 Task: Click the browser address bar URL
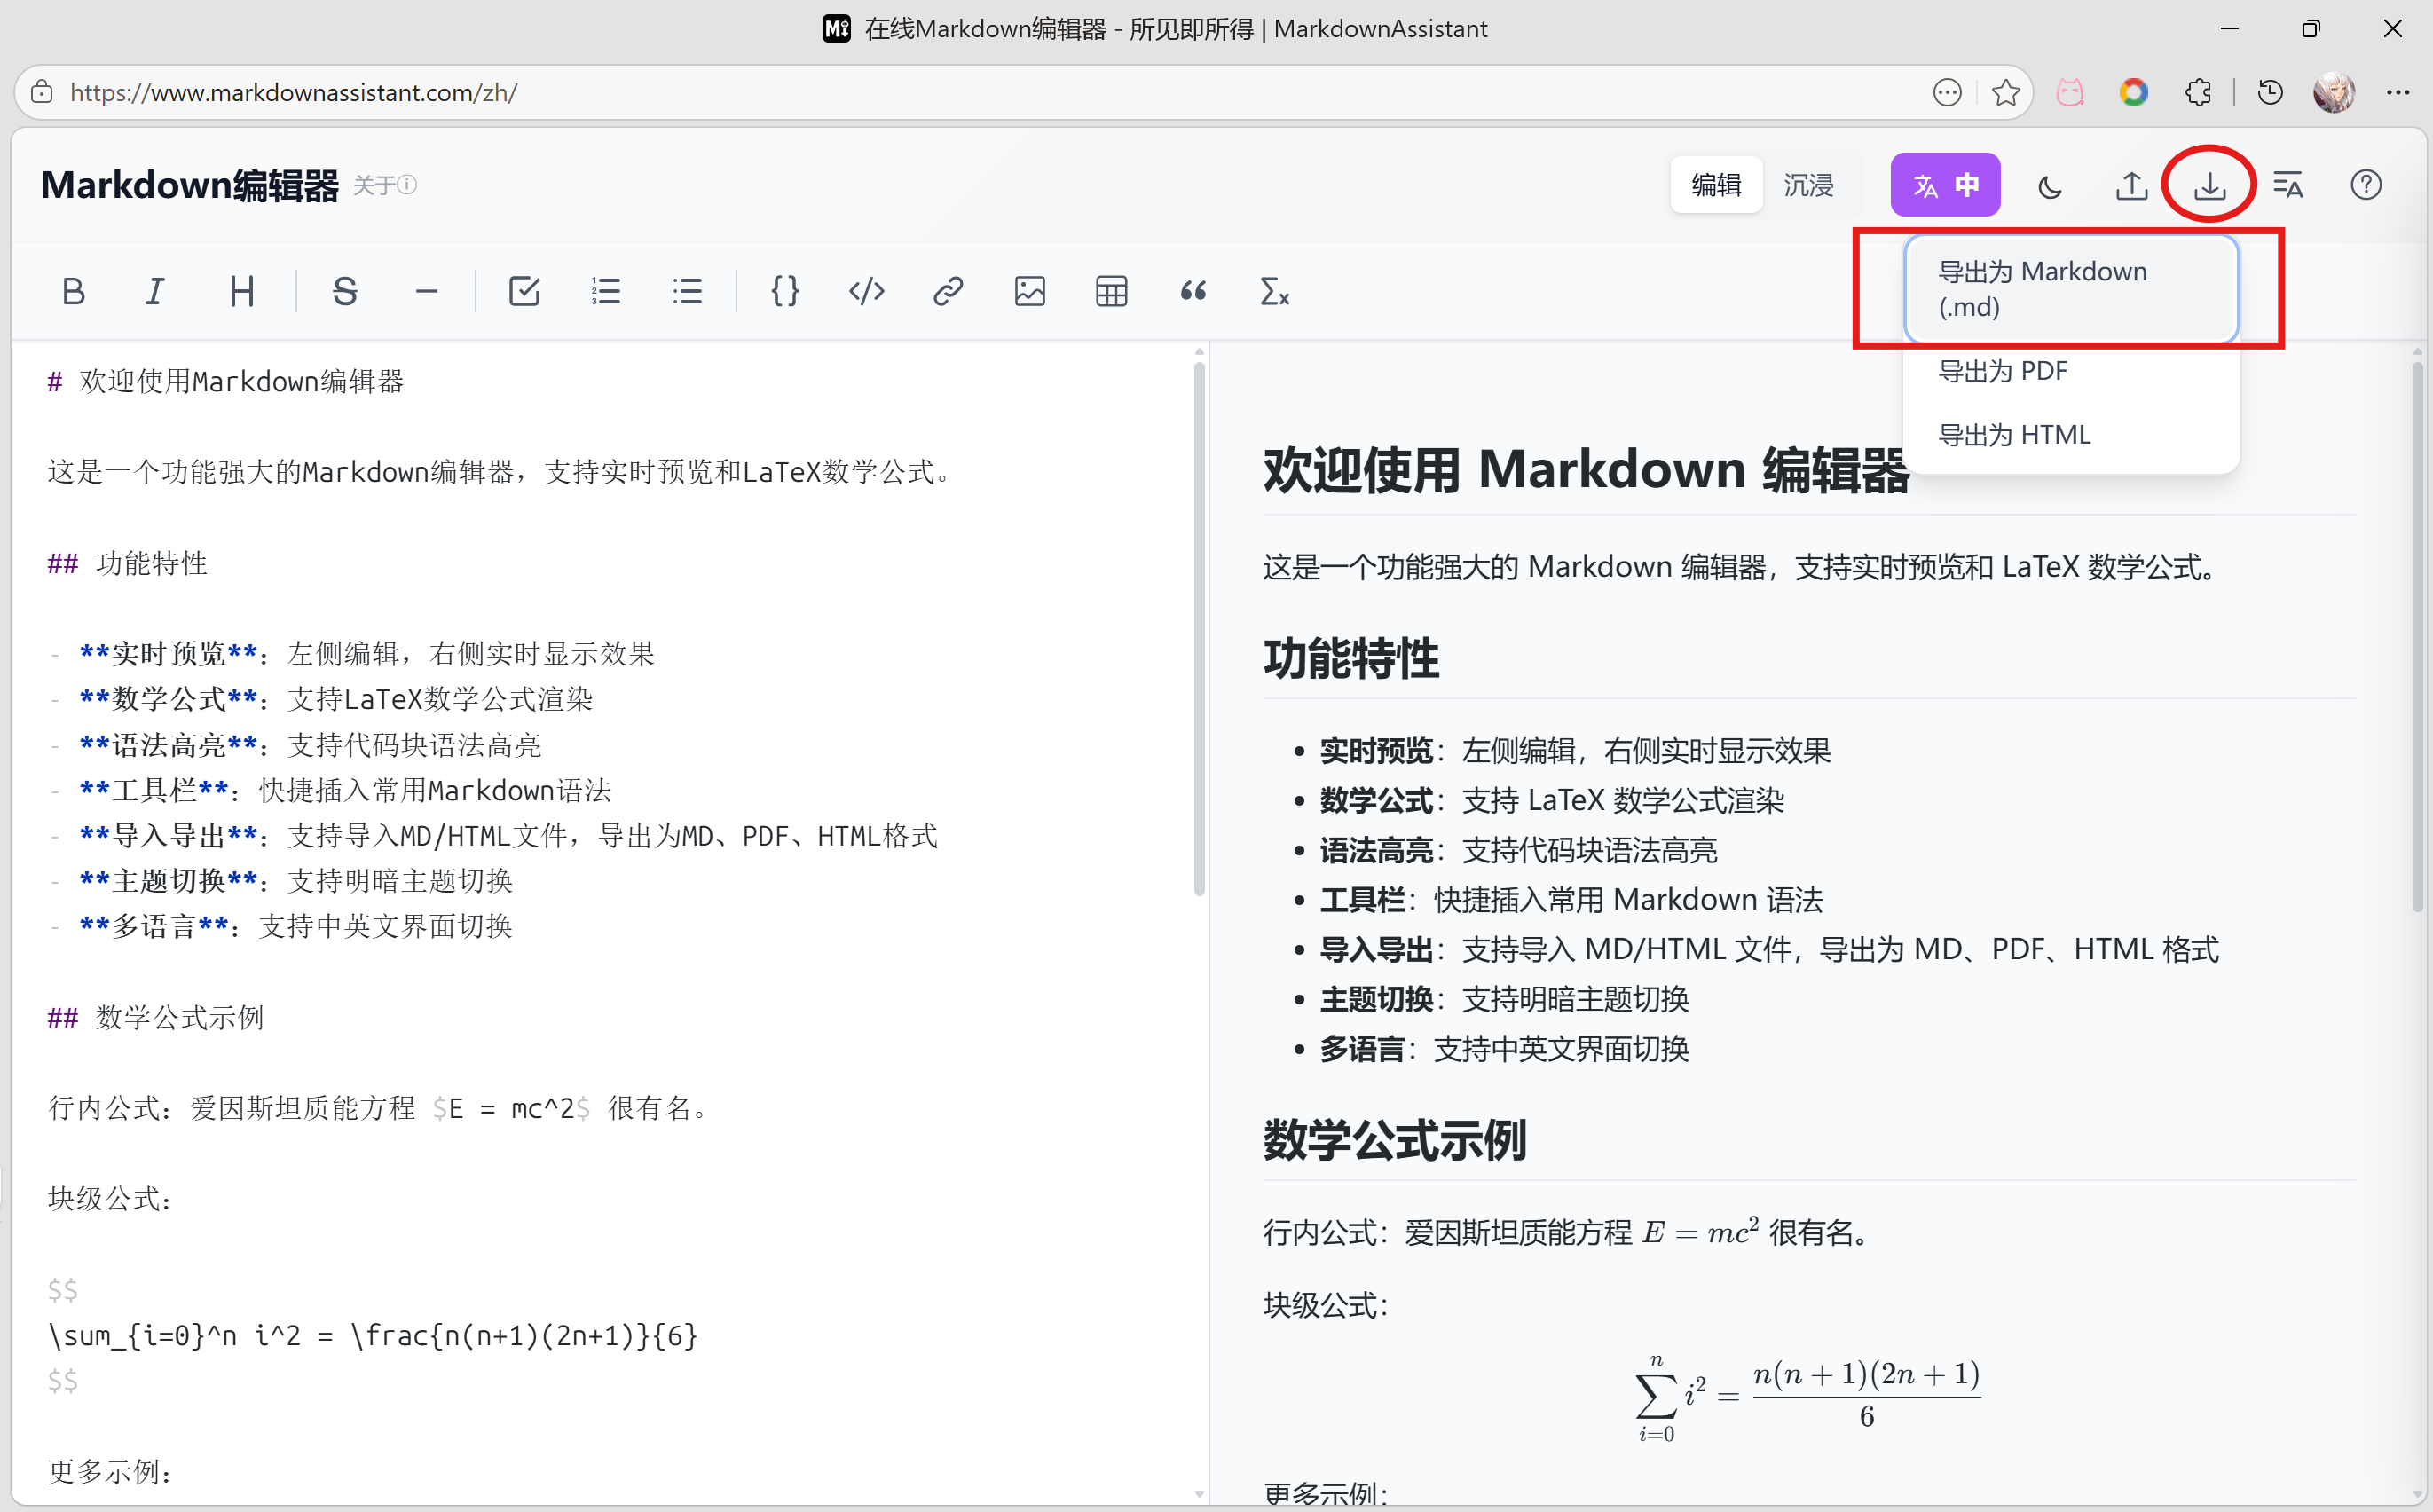pyautogui.click(x=294, y=93)
